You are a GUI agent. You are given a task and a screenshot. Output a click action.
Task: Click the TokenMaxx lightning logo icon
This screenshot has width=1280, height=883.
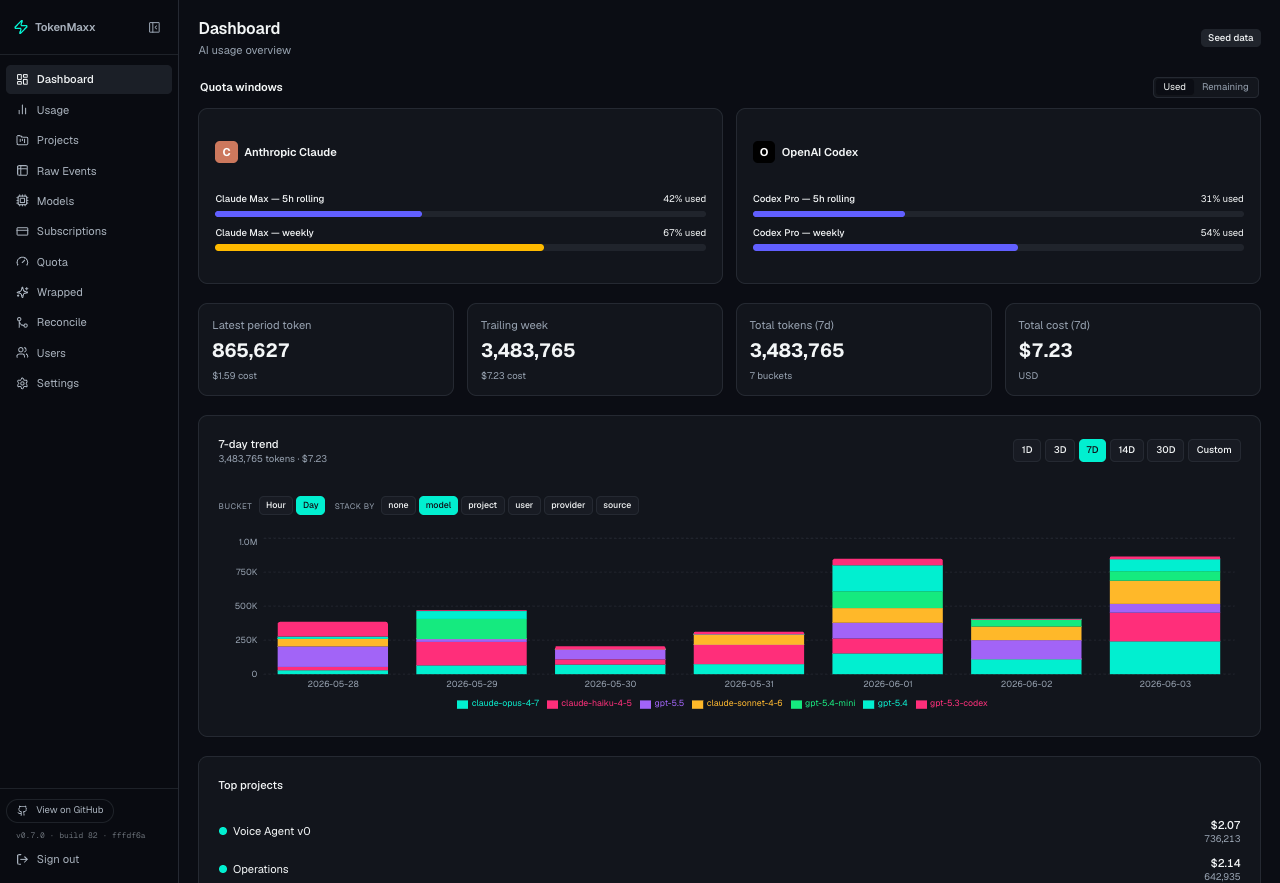point(21,27)
